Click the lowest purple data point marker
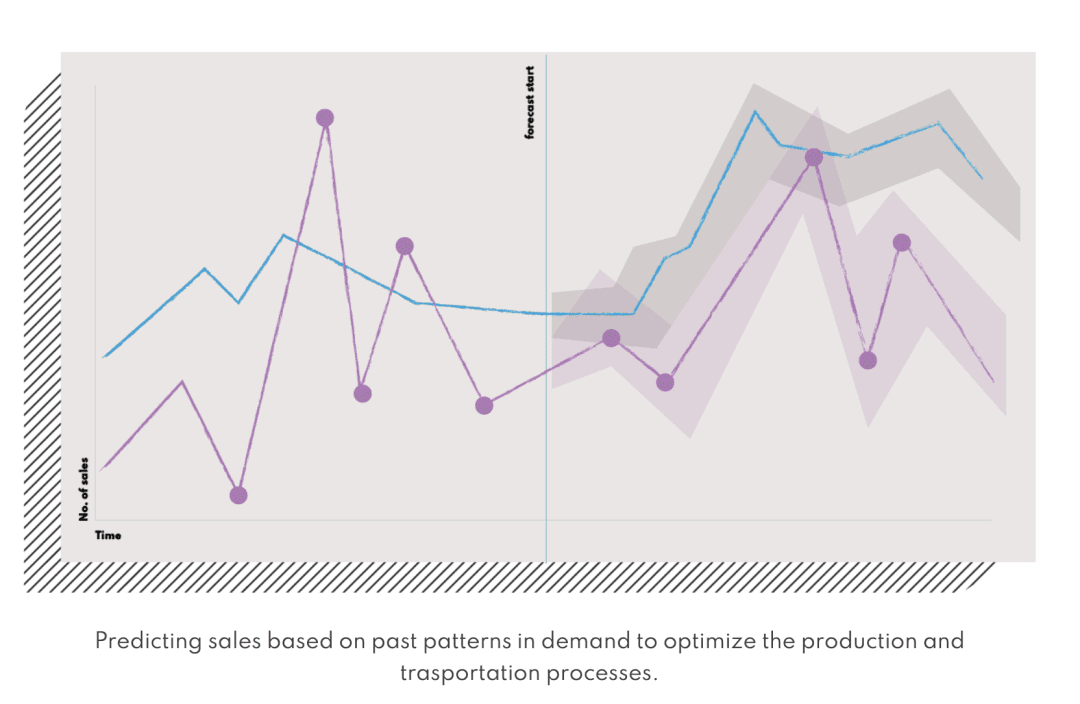Image resolution: width=1080 pixels, height=704 pixels. (238, 495)
